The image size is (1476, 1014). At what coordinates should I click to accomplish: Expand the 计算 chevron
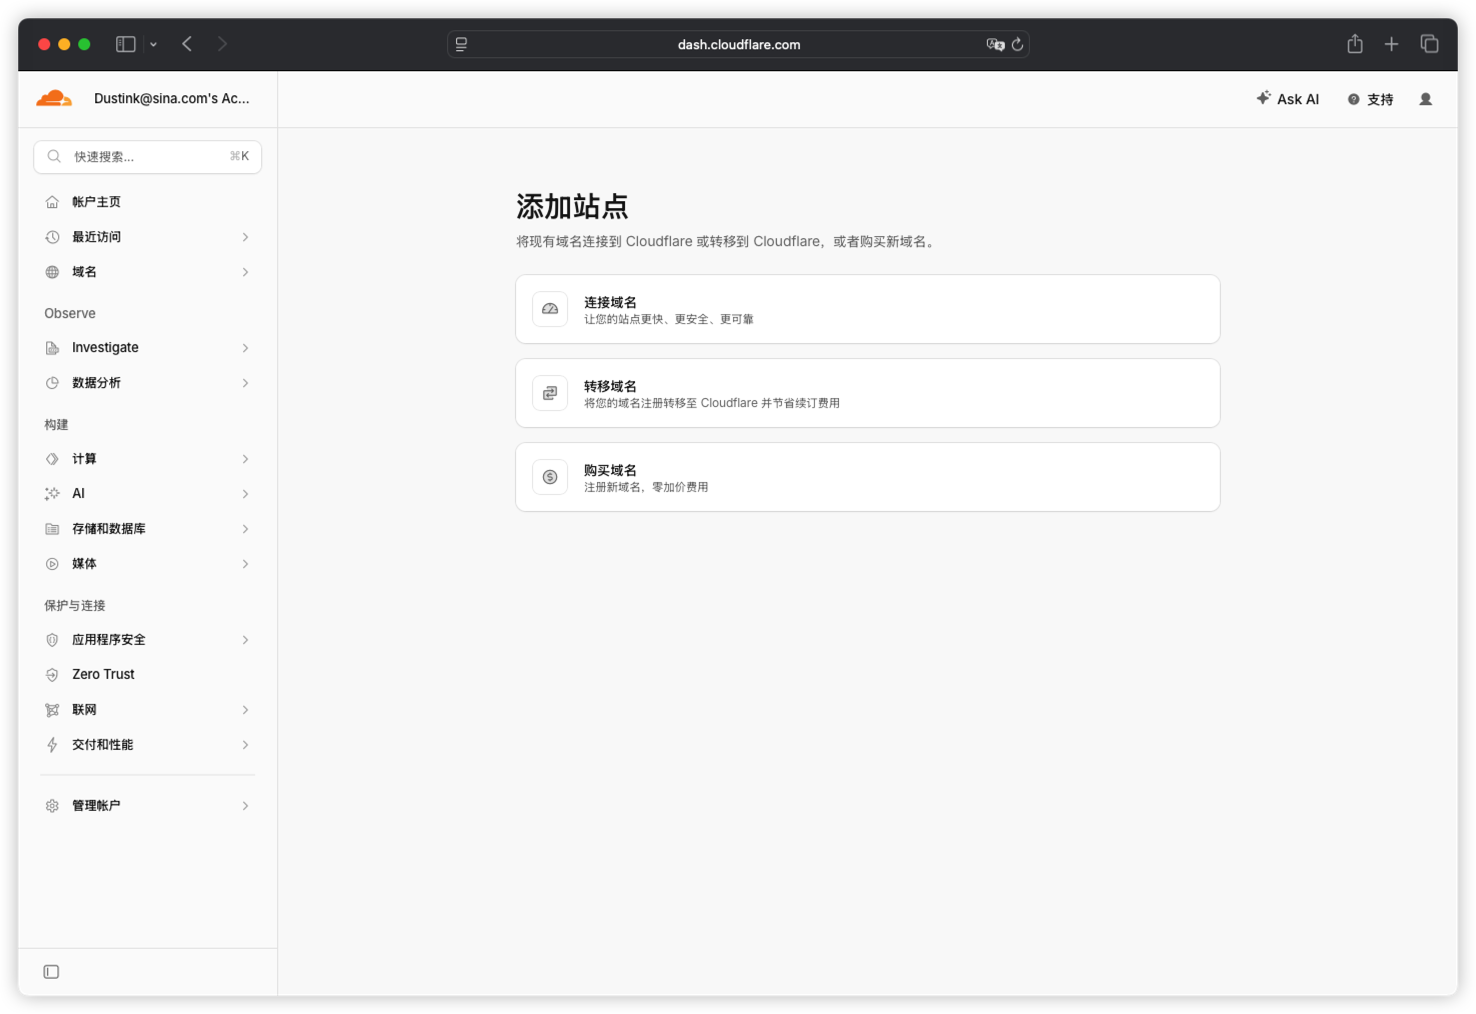point(245,459)
